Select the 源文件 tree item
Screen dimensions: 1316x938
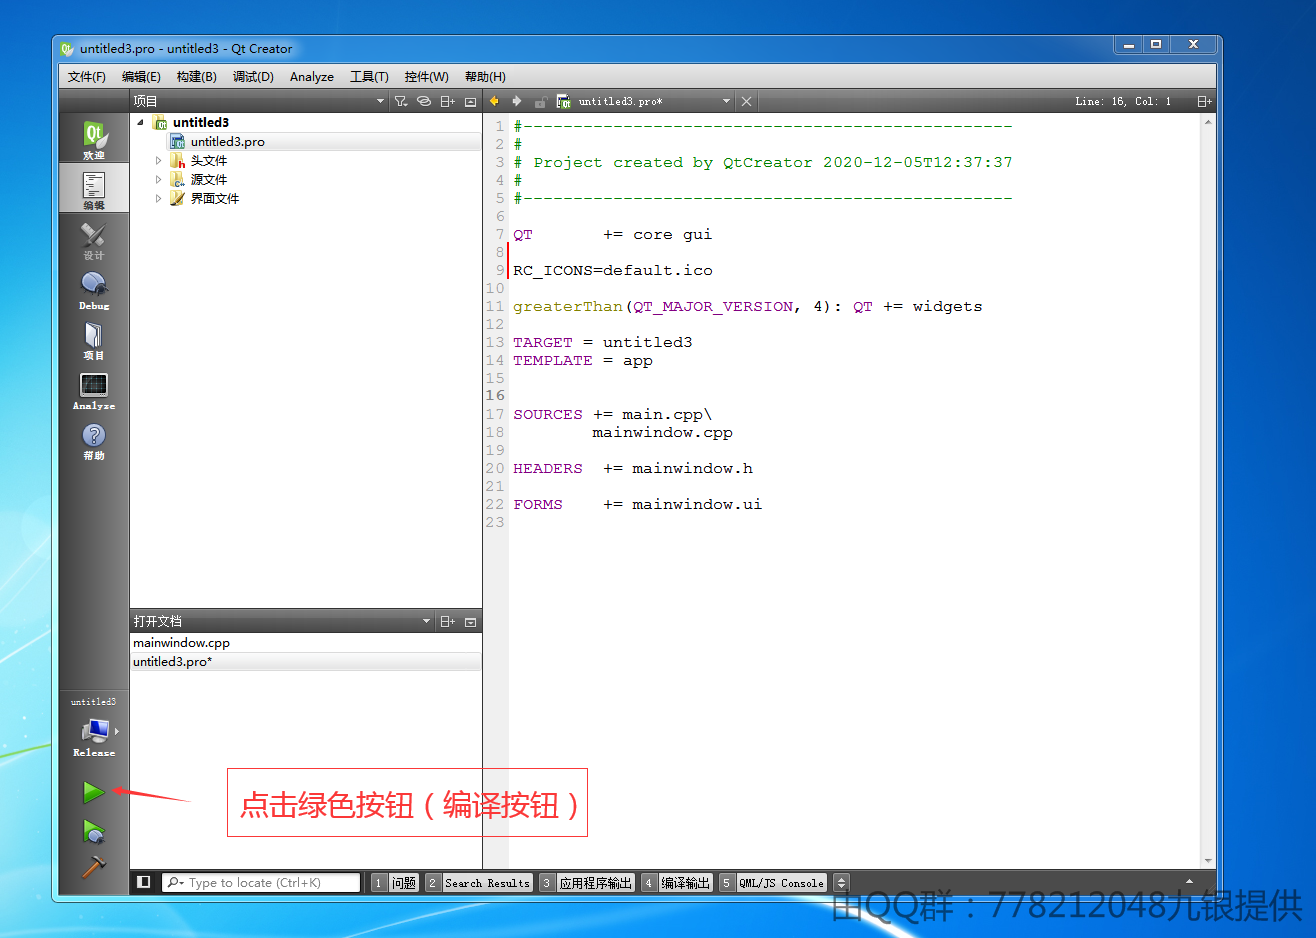(x=209, y=179)
